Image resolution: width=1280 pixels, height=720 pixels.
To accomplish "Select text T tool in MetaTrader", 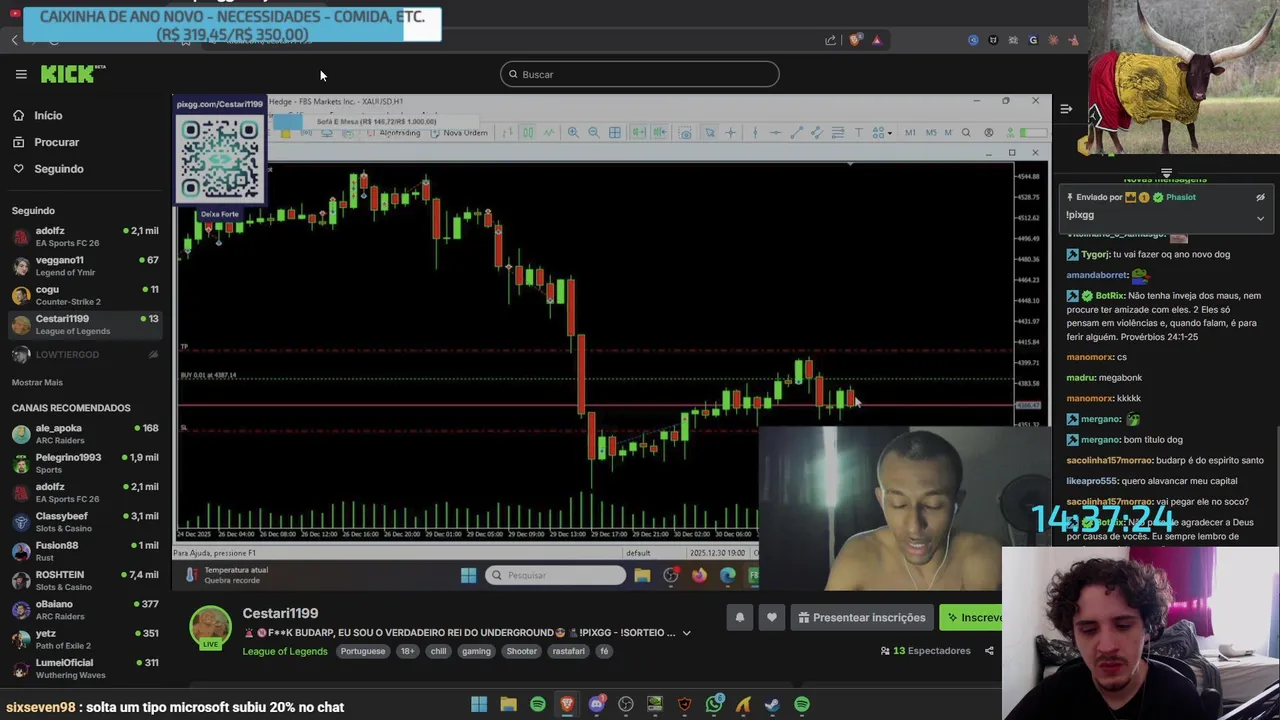I will tap(858, 133).
